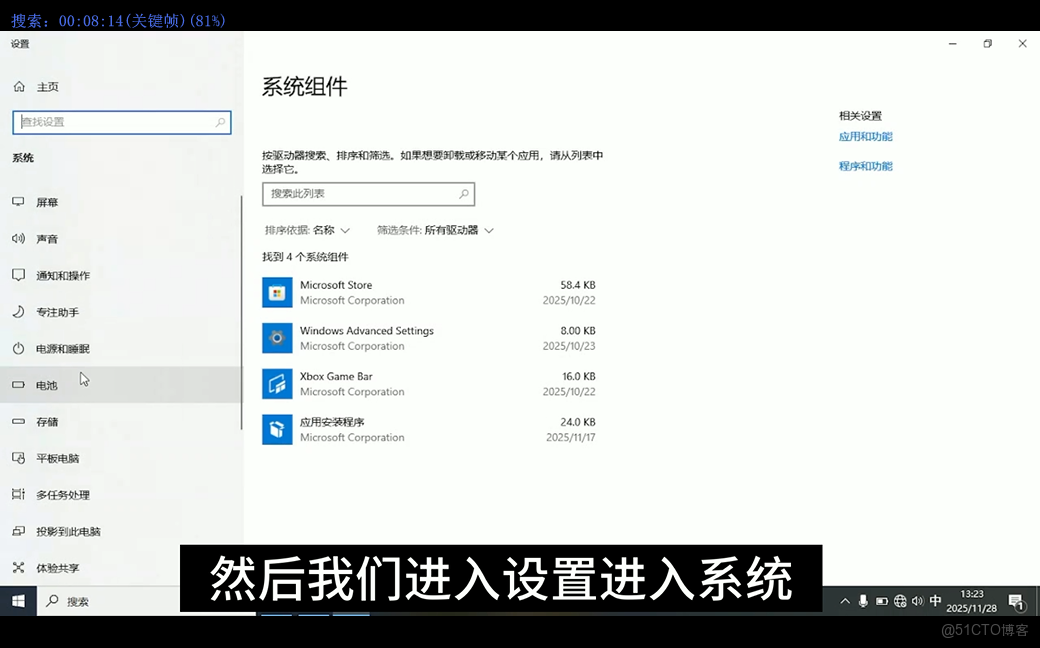Select the 声音 (Sound) sidebar icon

(22, 239)
